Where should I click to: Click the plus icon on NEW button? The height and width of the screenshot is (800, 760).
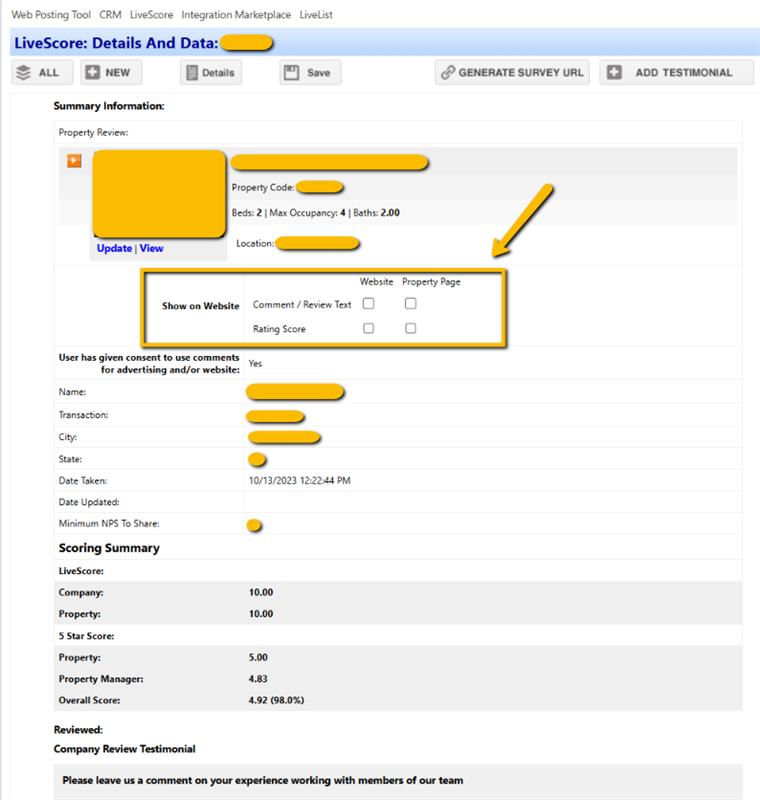click(x=92, y=73)
